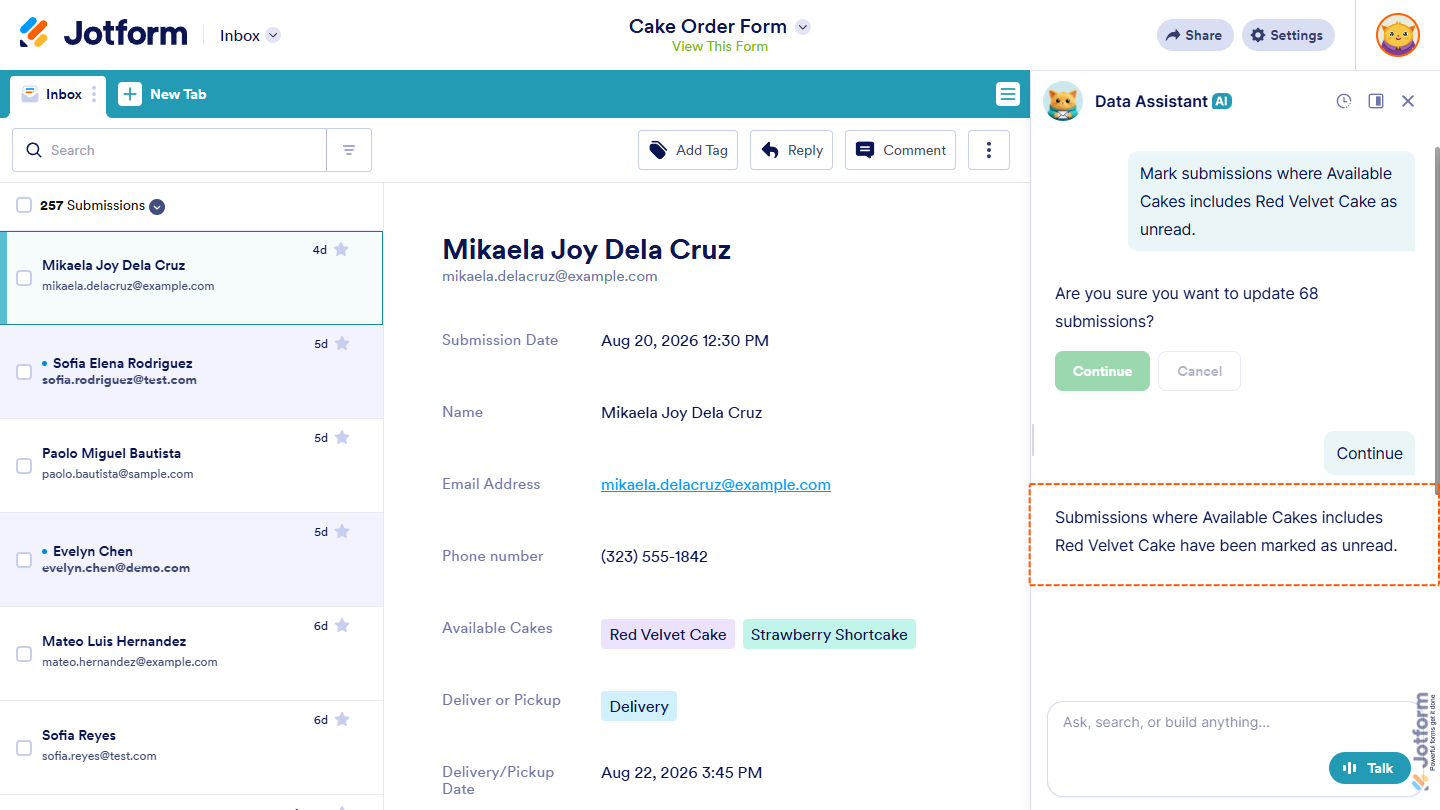Click the Reply button
This screenshot has height=810, width=1440.
(x=791, y=150)
